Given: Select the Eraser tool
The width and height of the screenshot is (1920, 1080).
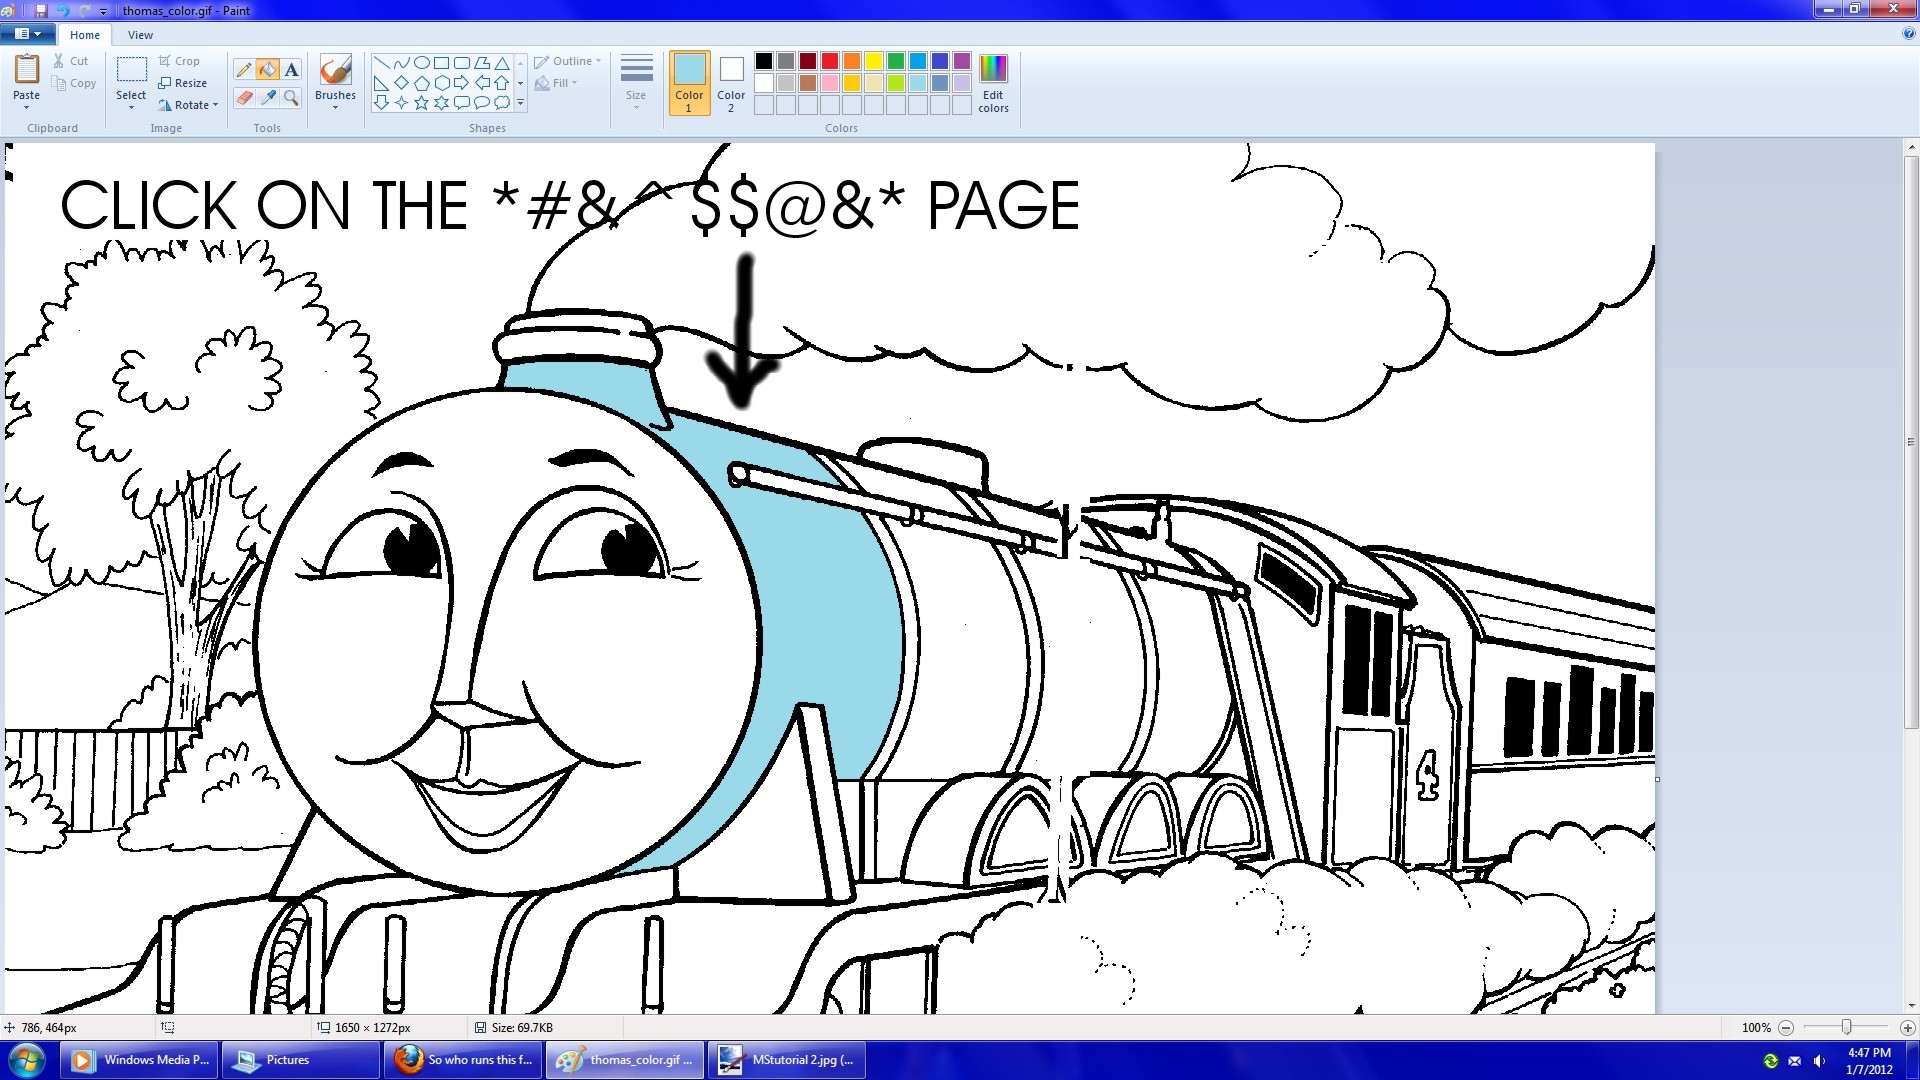Looking at the screenshot, I should point(243,97).
